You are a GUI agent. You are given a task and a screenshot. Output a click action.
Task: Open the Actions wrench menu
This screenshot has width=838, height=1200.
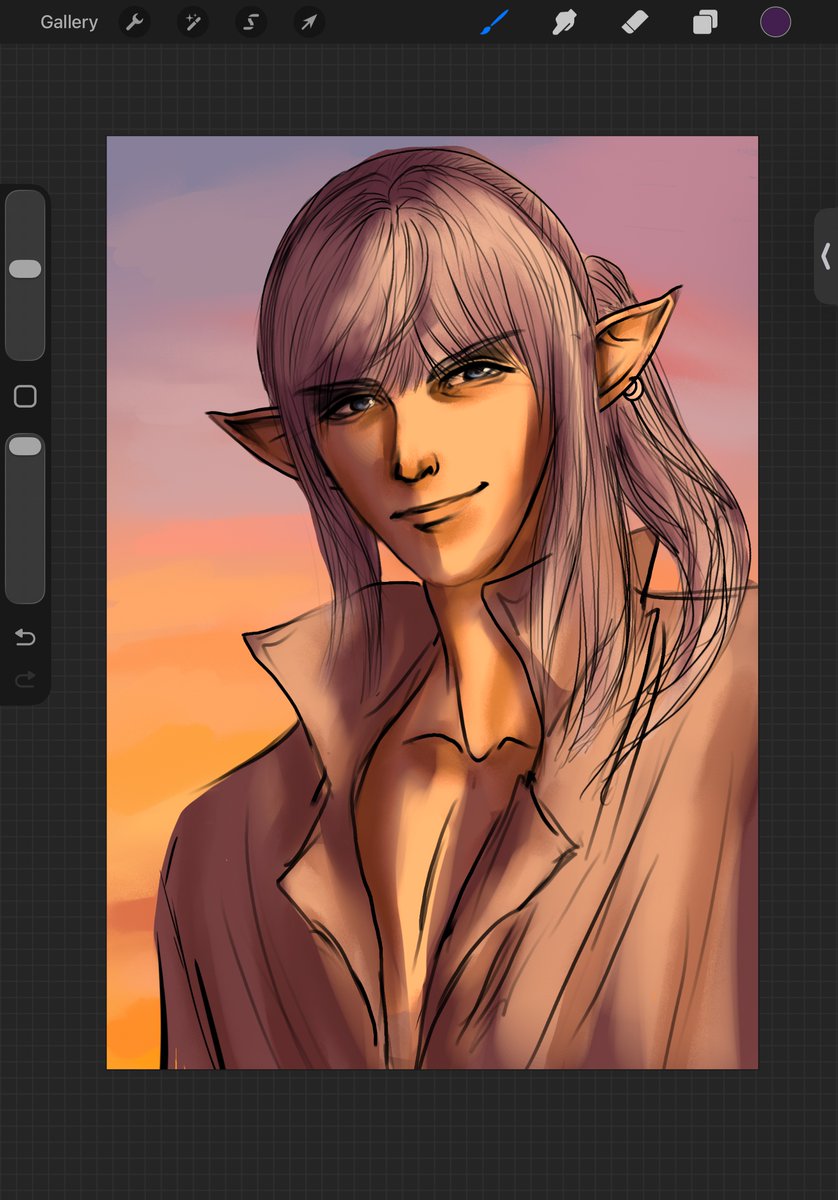[x=134, y=22]
